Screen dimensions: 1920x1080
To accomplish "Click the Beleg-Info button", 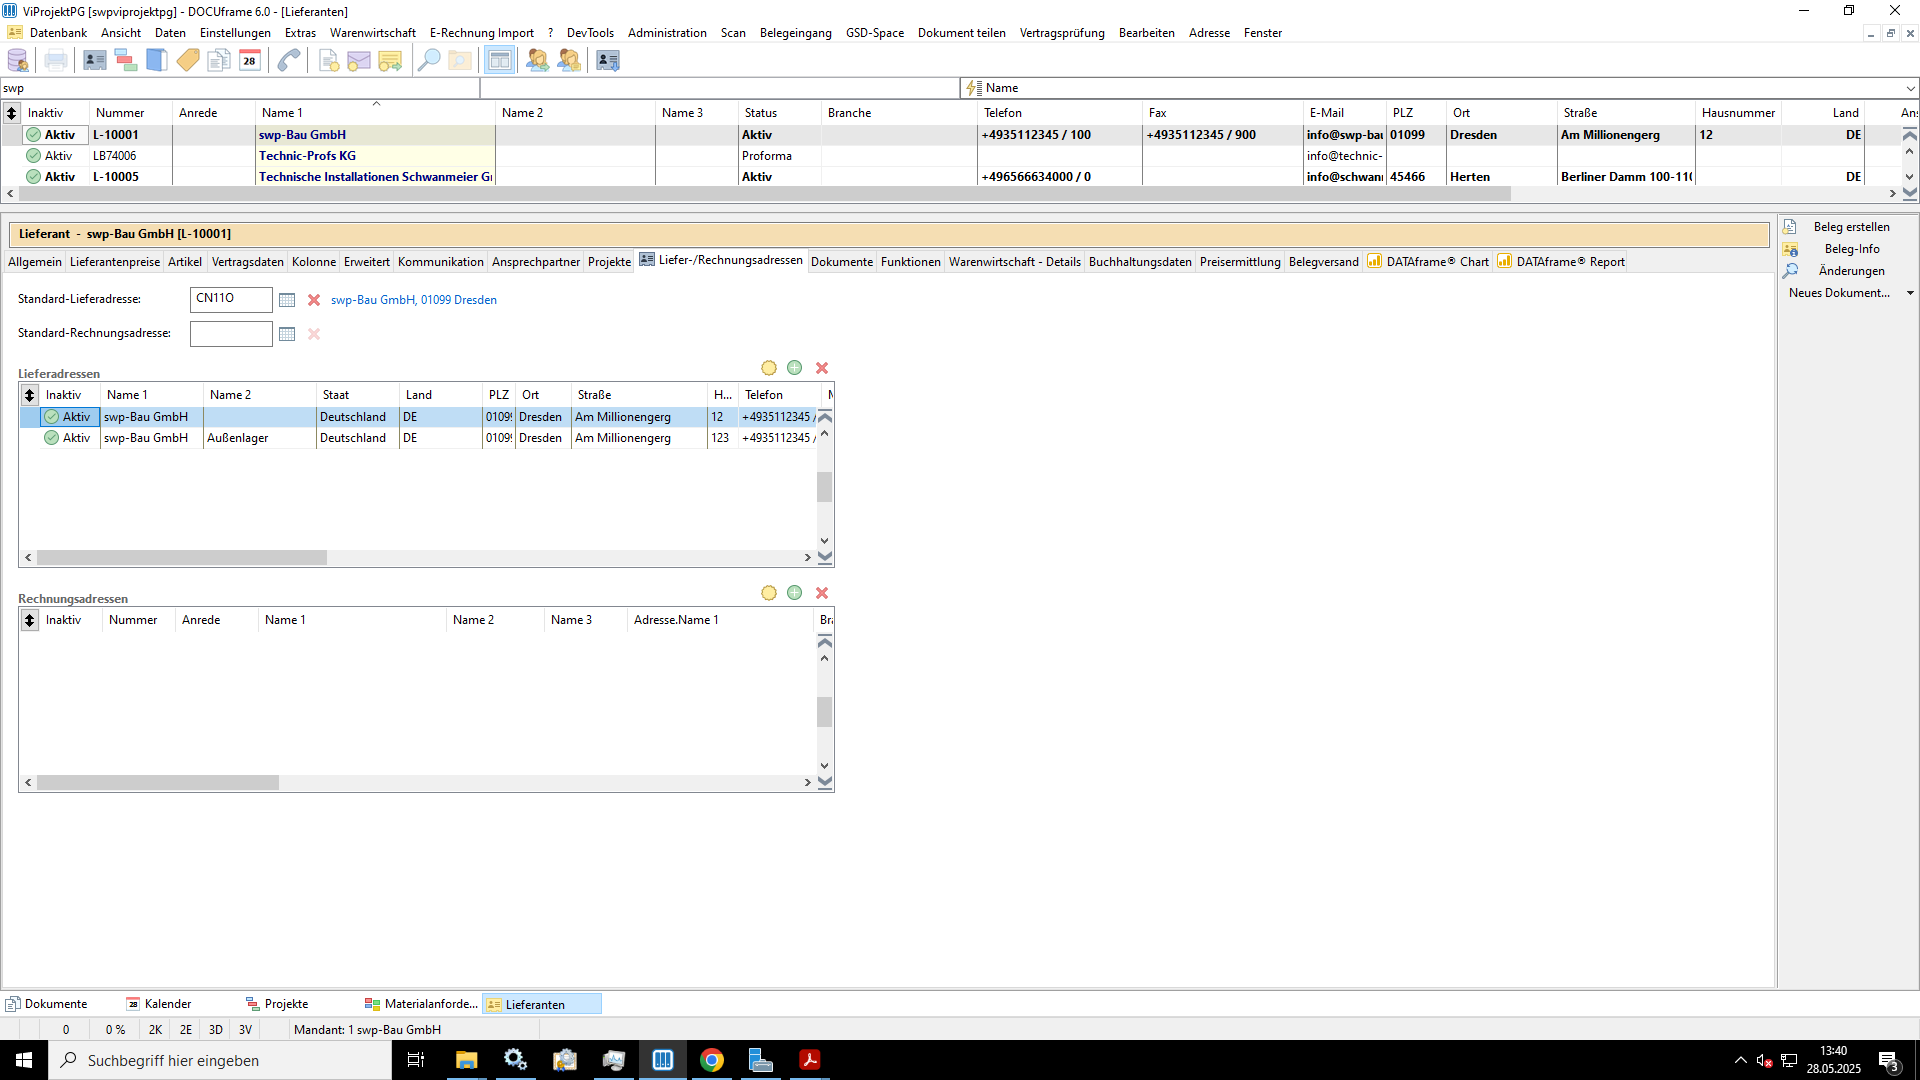I will (1850, 249).
